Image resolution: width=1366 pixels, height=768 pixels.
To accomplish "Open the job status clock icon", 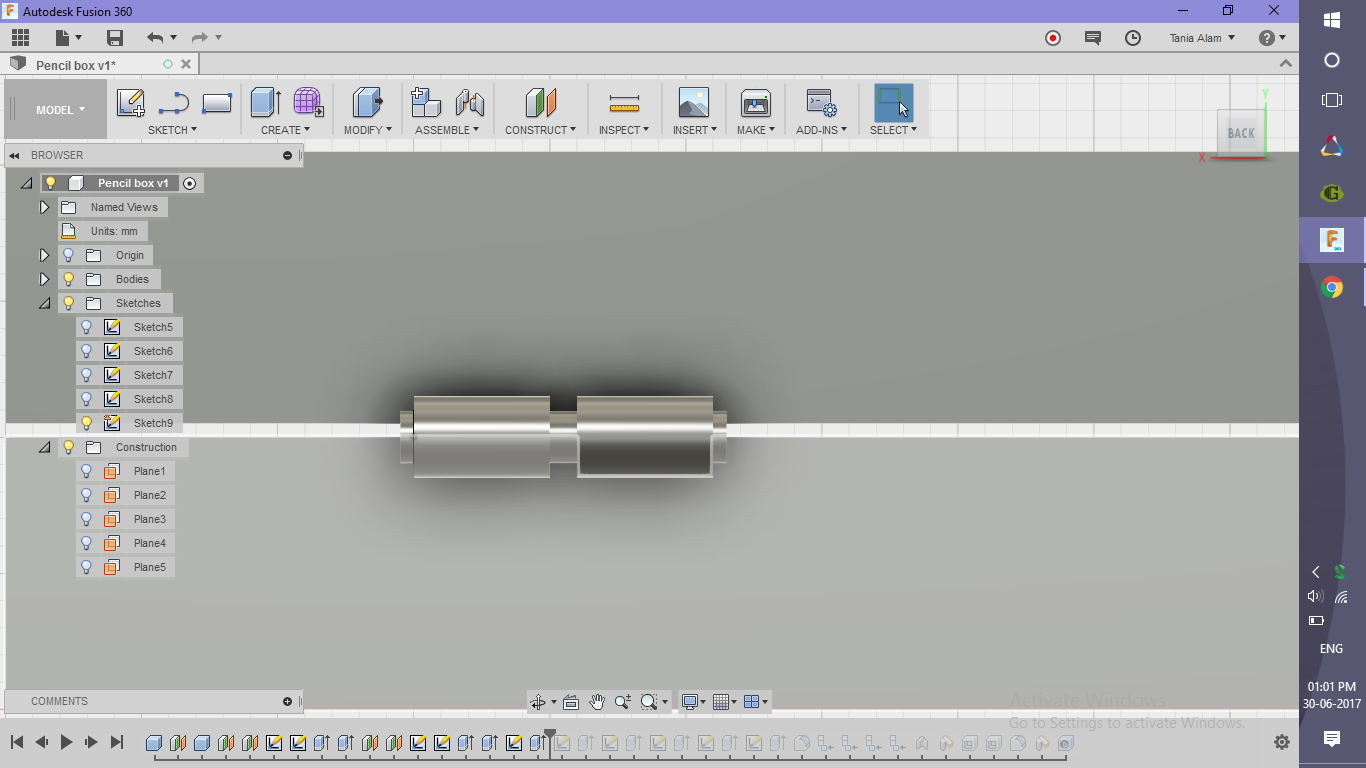I will (1133, 38).
